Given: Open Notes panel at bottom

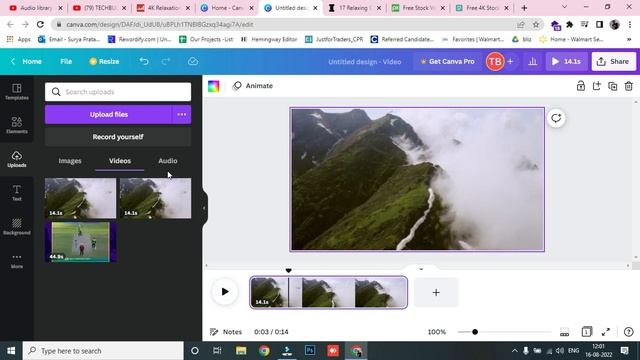Looking at the screenshot, I should (x=226, y=332).
